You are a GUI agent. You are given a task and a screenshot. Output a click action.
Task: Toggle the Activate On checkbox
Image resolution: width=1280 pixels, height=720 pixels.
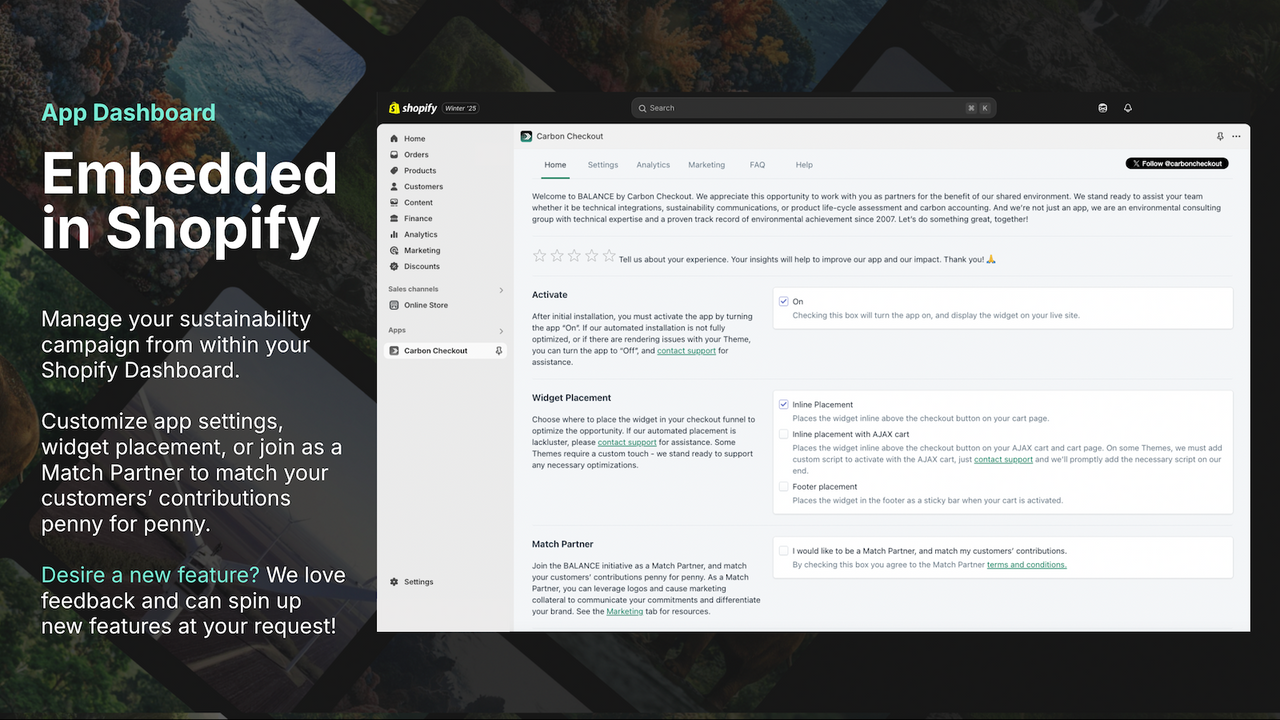784,301
